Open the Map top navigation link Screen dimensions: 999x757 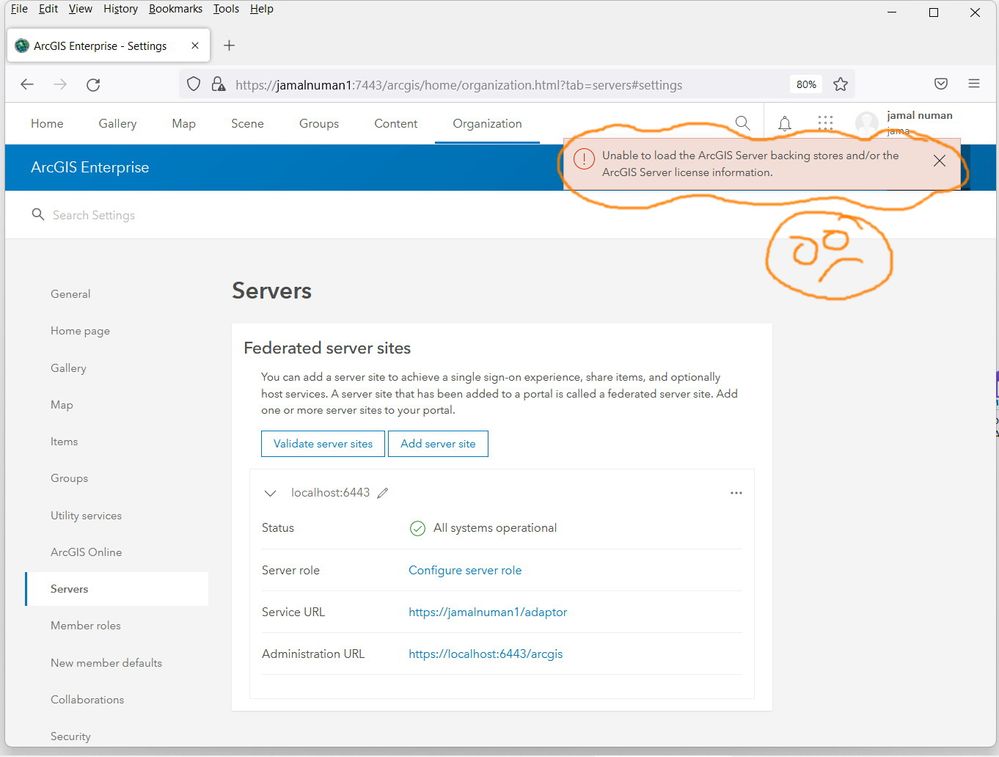coord(183,124)
